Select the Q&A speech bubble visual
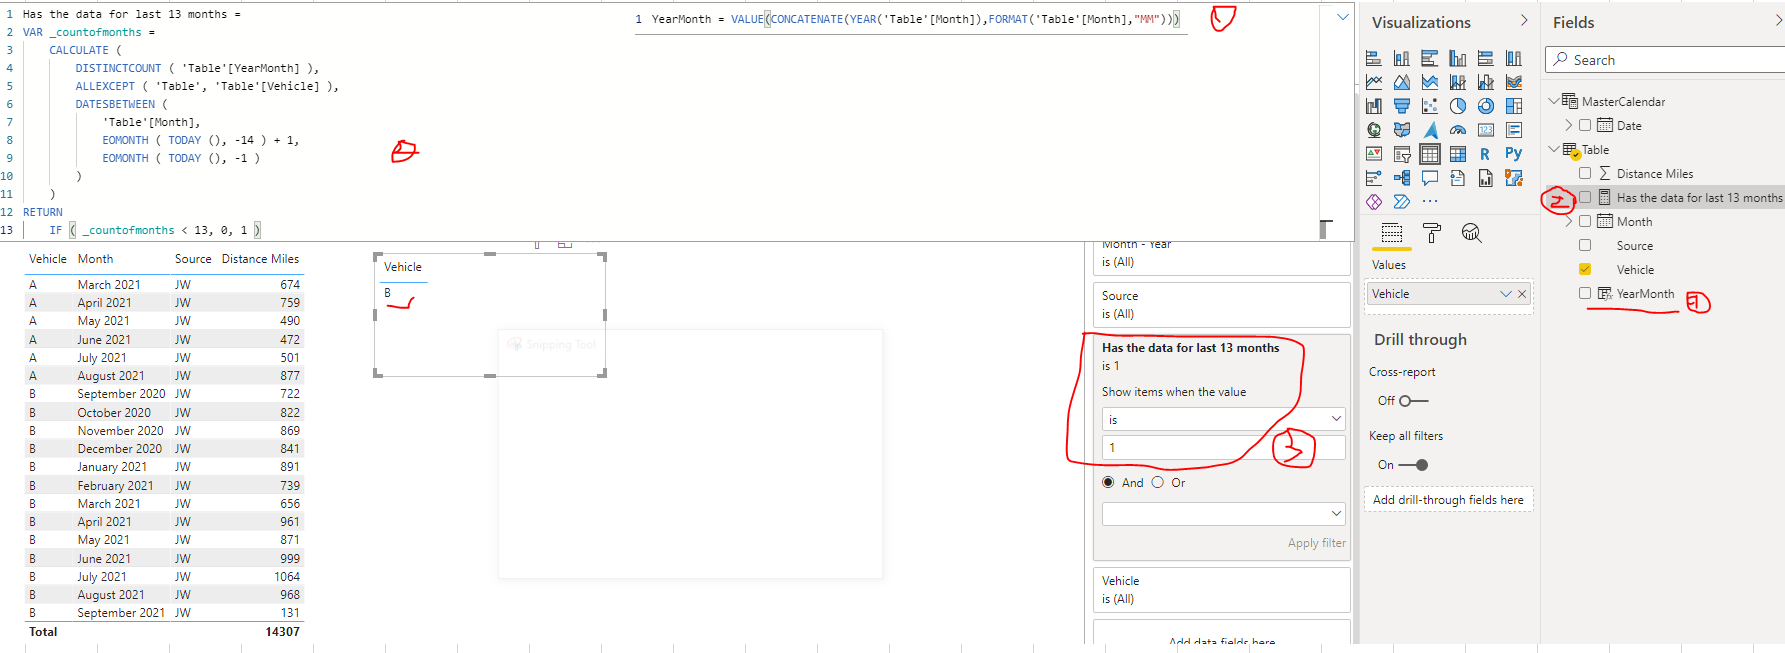The image size is (1785, 653). point(1430,178)
